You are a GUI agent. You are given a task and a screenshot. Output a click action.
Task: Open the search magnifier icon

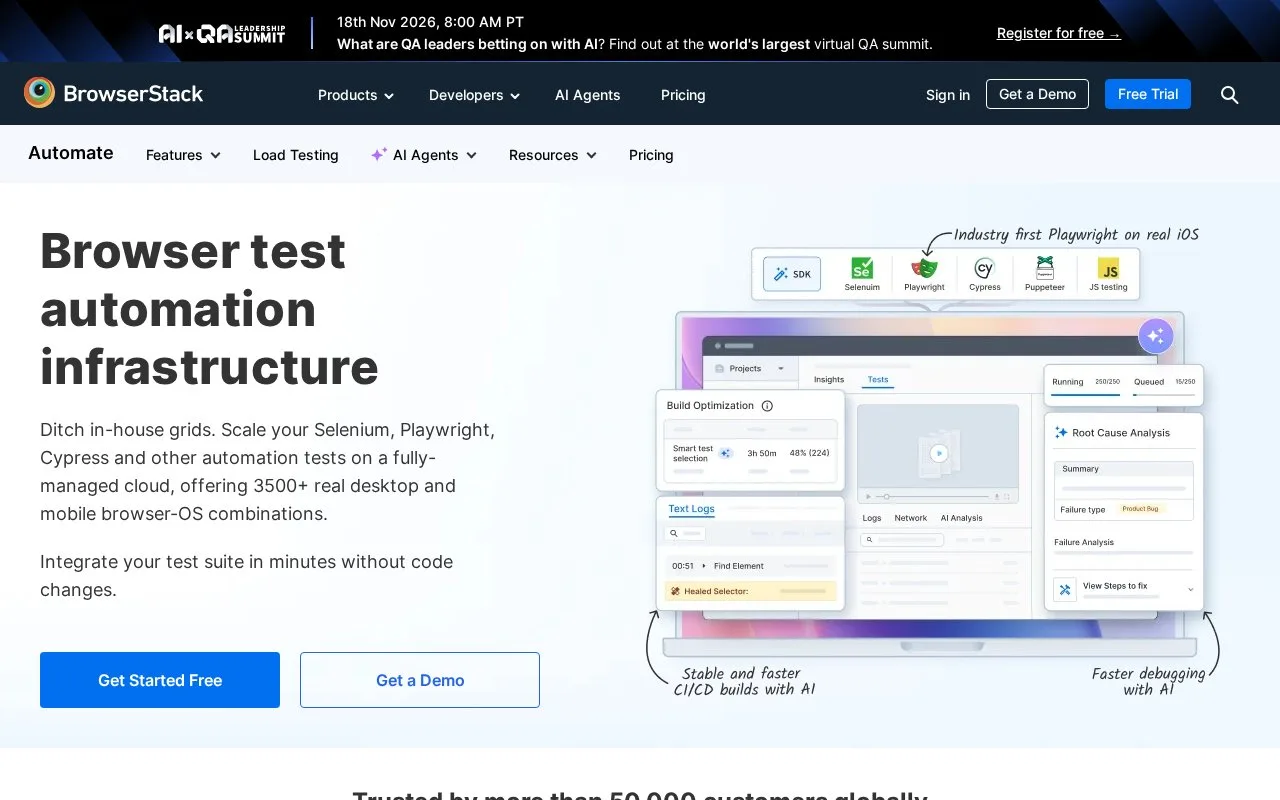tap(1230, 95)
